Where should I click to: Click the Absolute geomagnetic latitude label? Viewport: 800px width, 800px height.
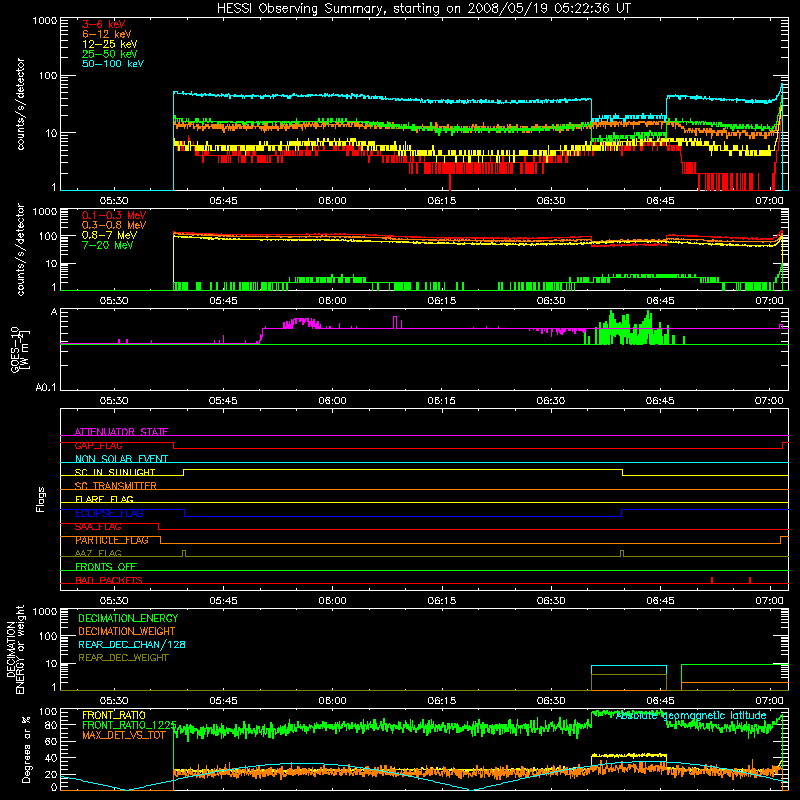coord(691,716)
